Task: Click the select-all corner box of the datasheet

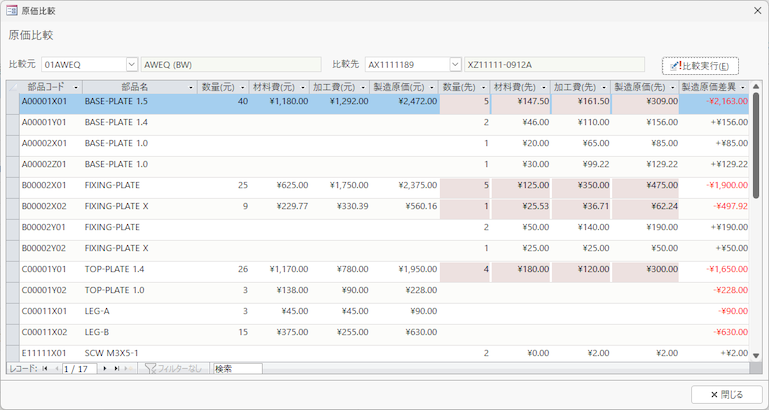Action: (x=12, y=87)
